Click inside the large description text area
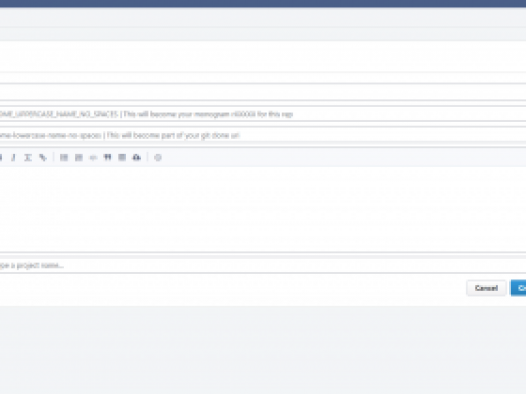 263,209
